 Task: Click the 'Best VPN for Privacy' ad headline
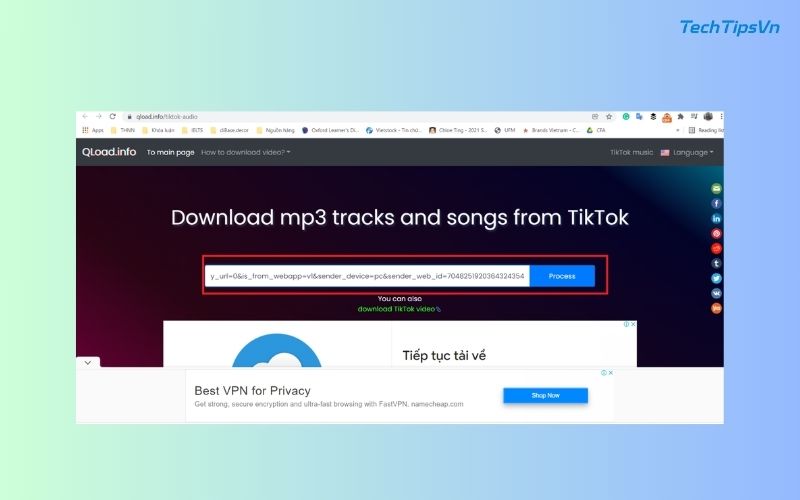pos(253,391)
